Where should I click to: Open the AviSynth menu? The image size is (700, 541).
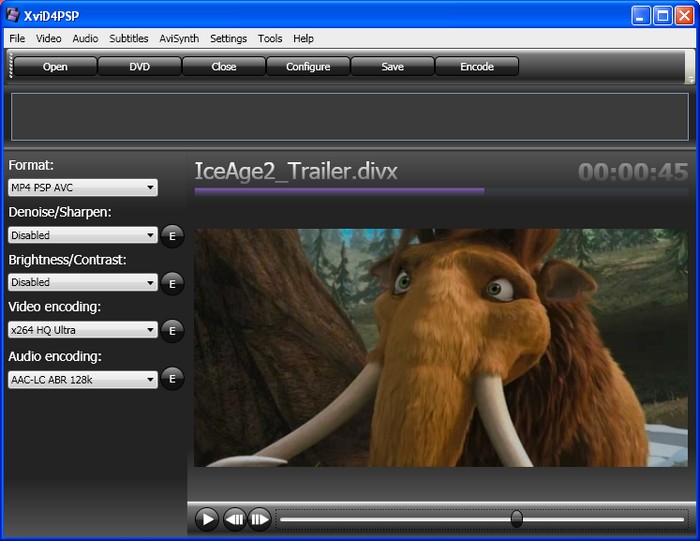pyautogui.click(x=179, y=38)
